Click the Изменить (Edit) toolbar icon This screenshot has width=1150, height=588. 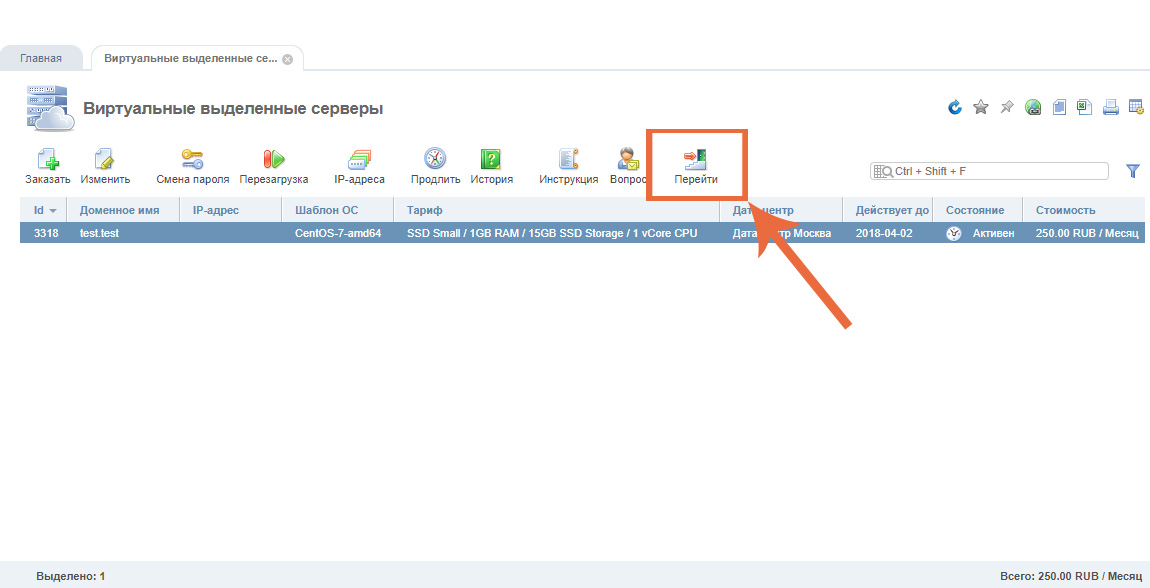coord(105,159)
